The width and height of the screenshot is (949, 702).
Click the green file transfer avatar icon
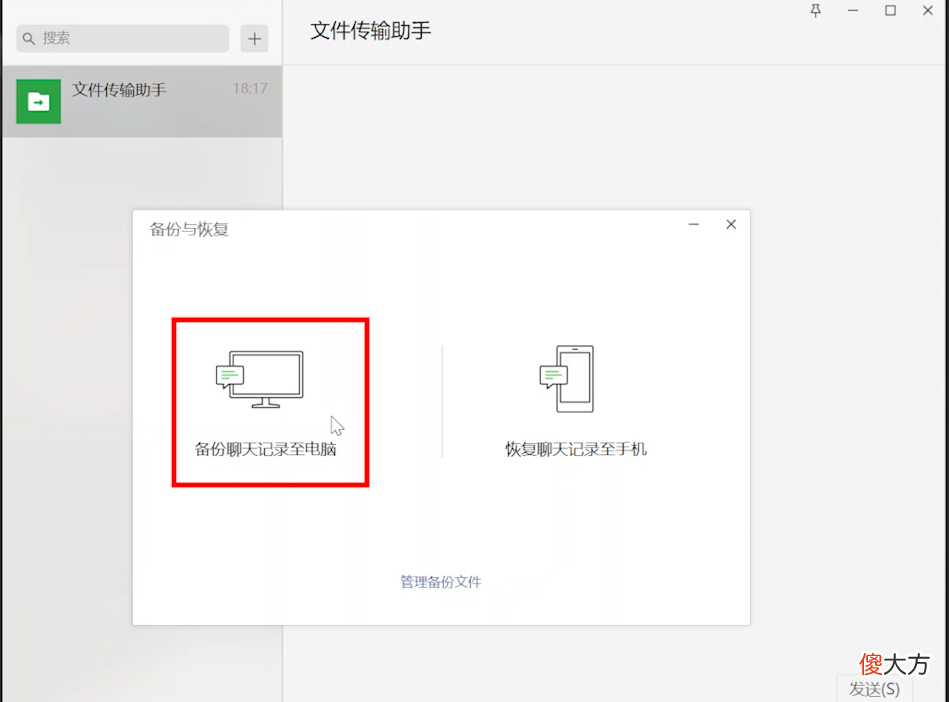coord(38,102)
